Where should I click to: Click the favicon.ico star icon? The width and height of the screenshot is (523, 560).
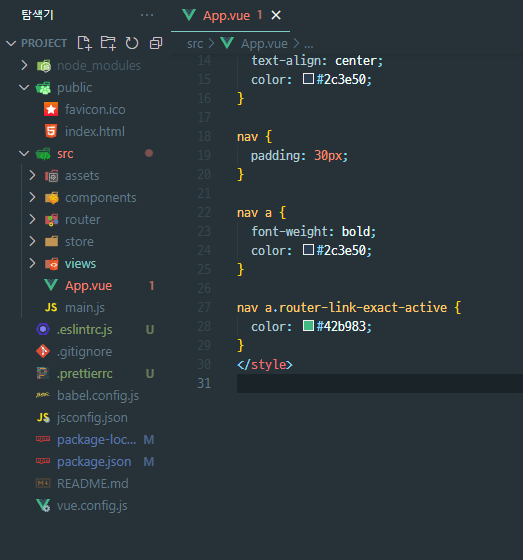(x=51, y=109)
